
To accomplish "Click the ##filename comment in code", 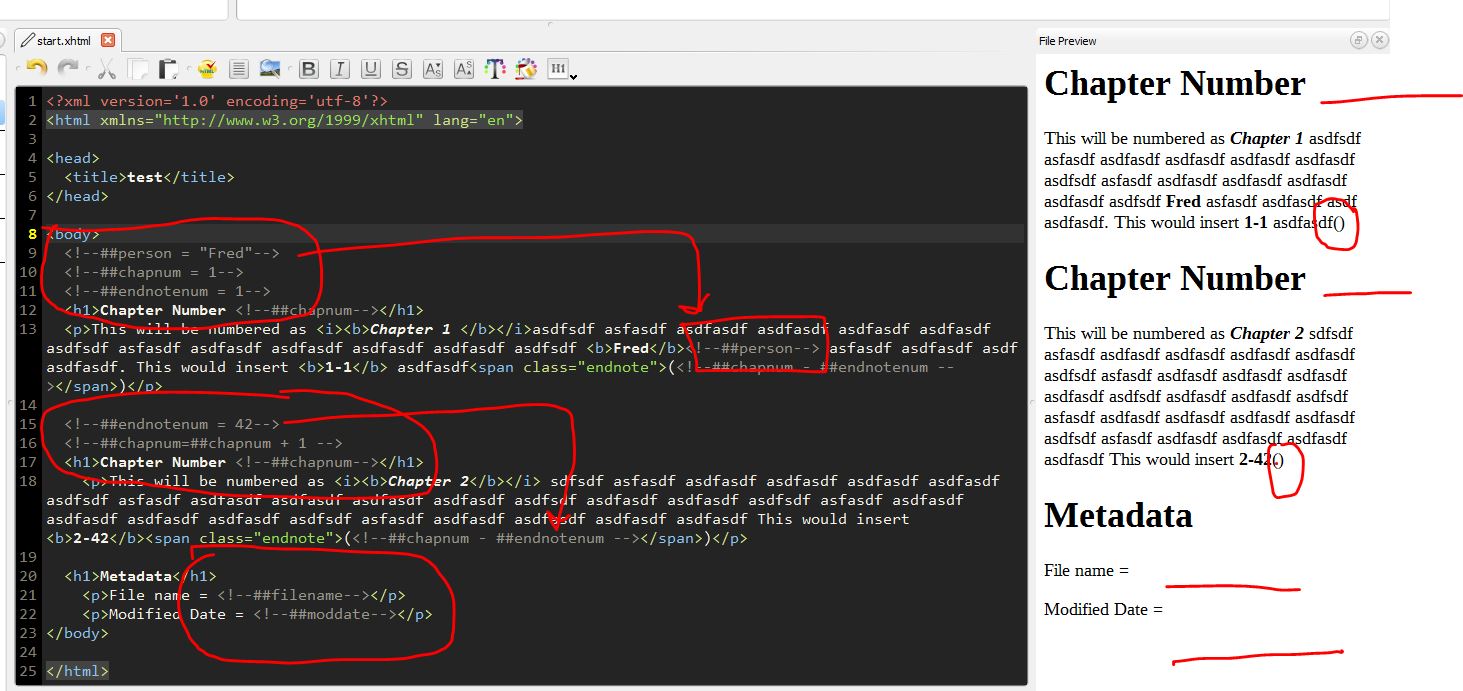I will click(x=294, y=595).
